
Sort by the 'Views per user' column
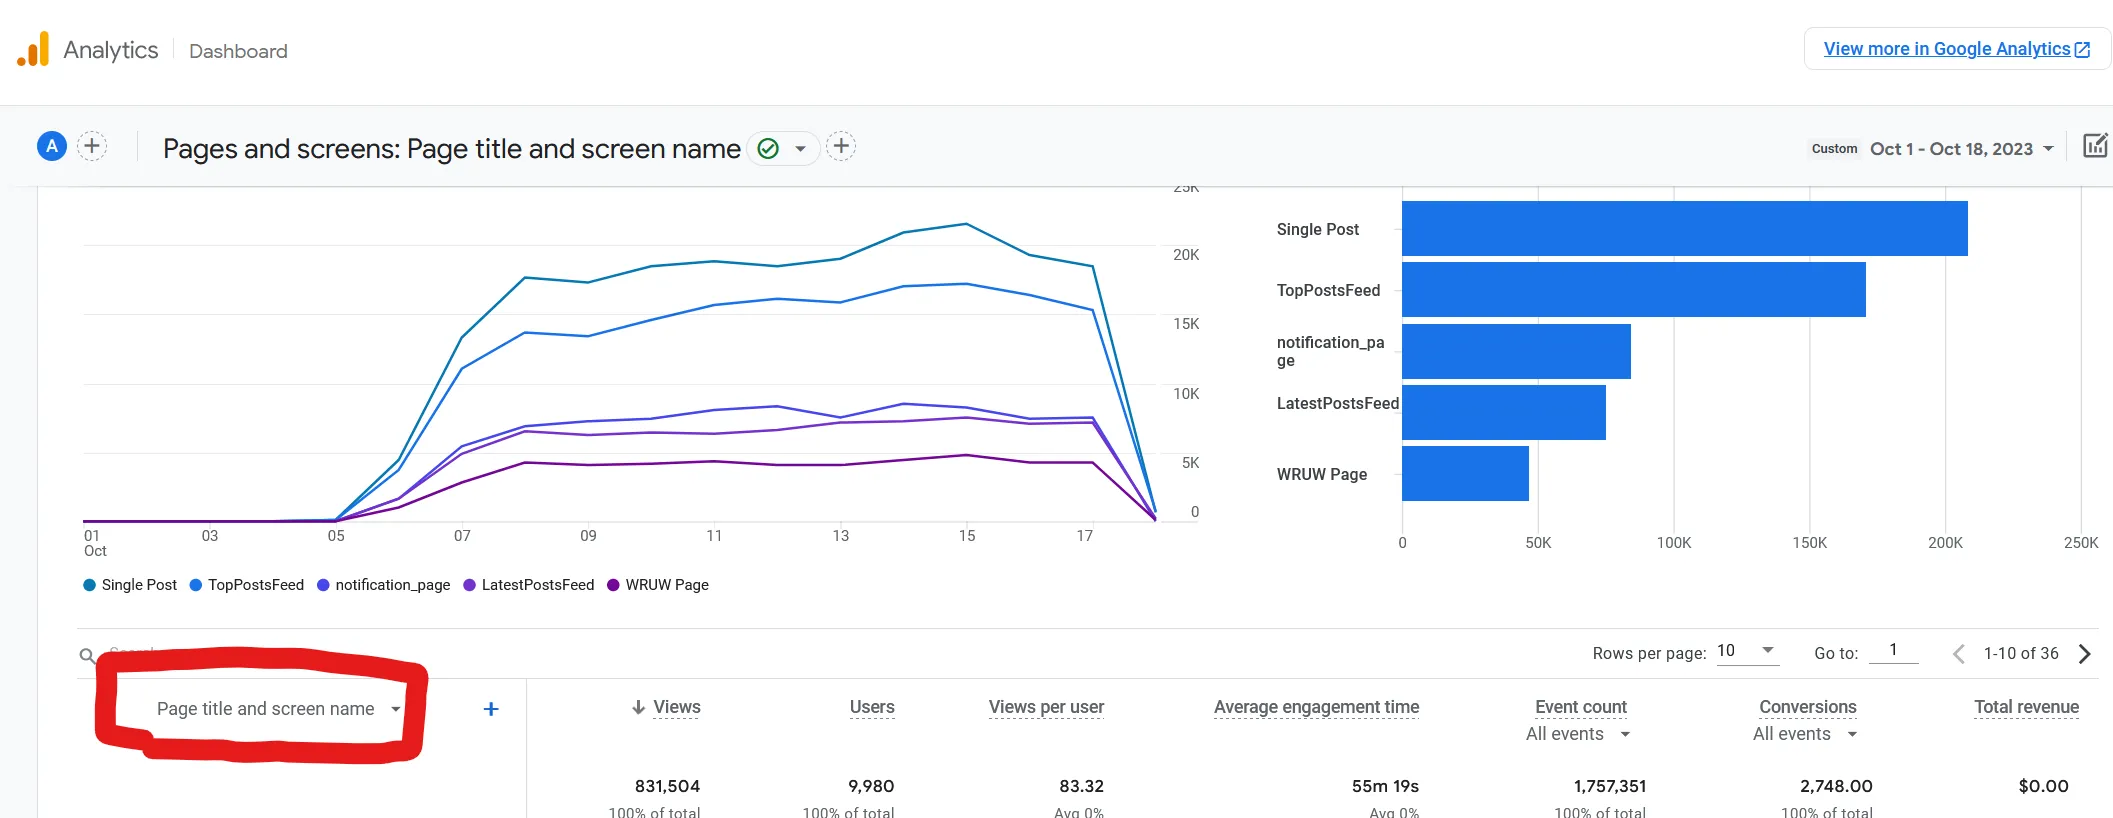point(1046,707)
